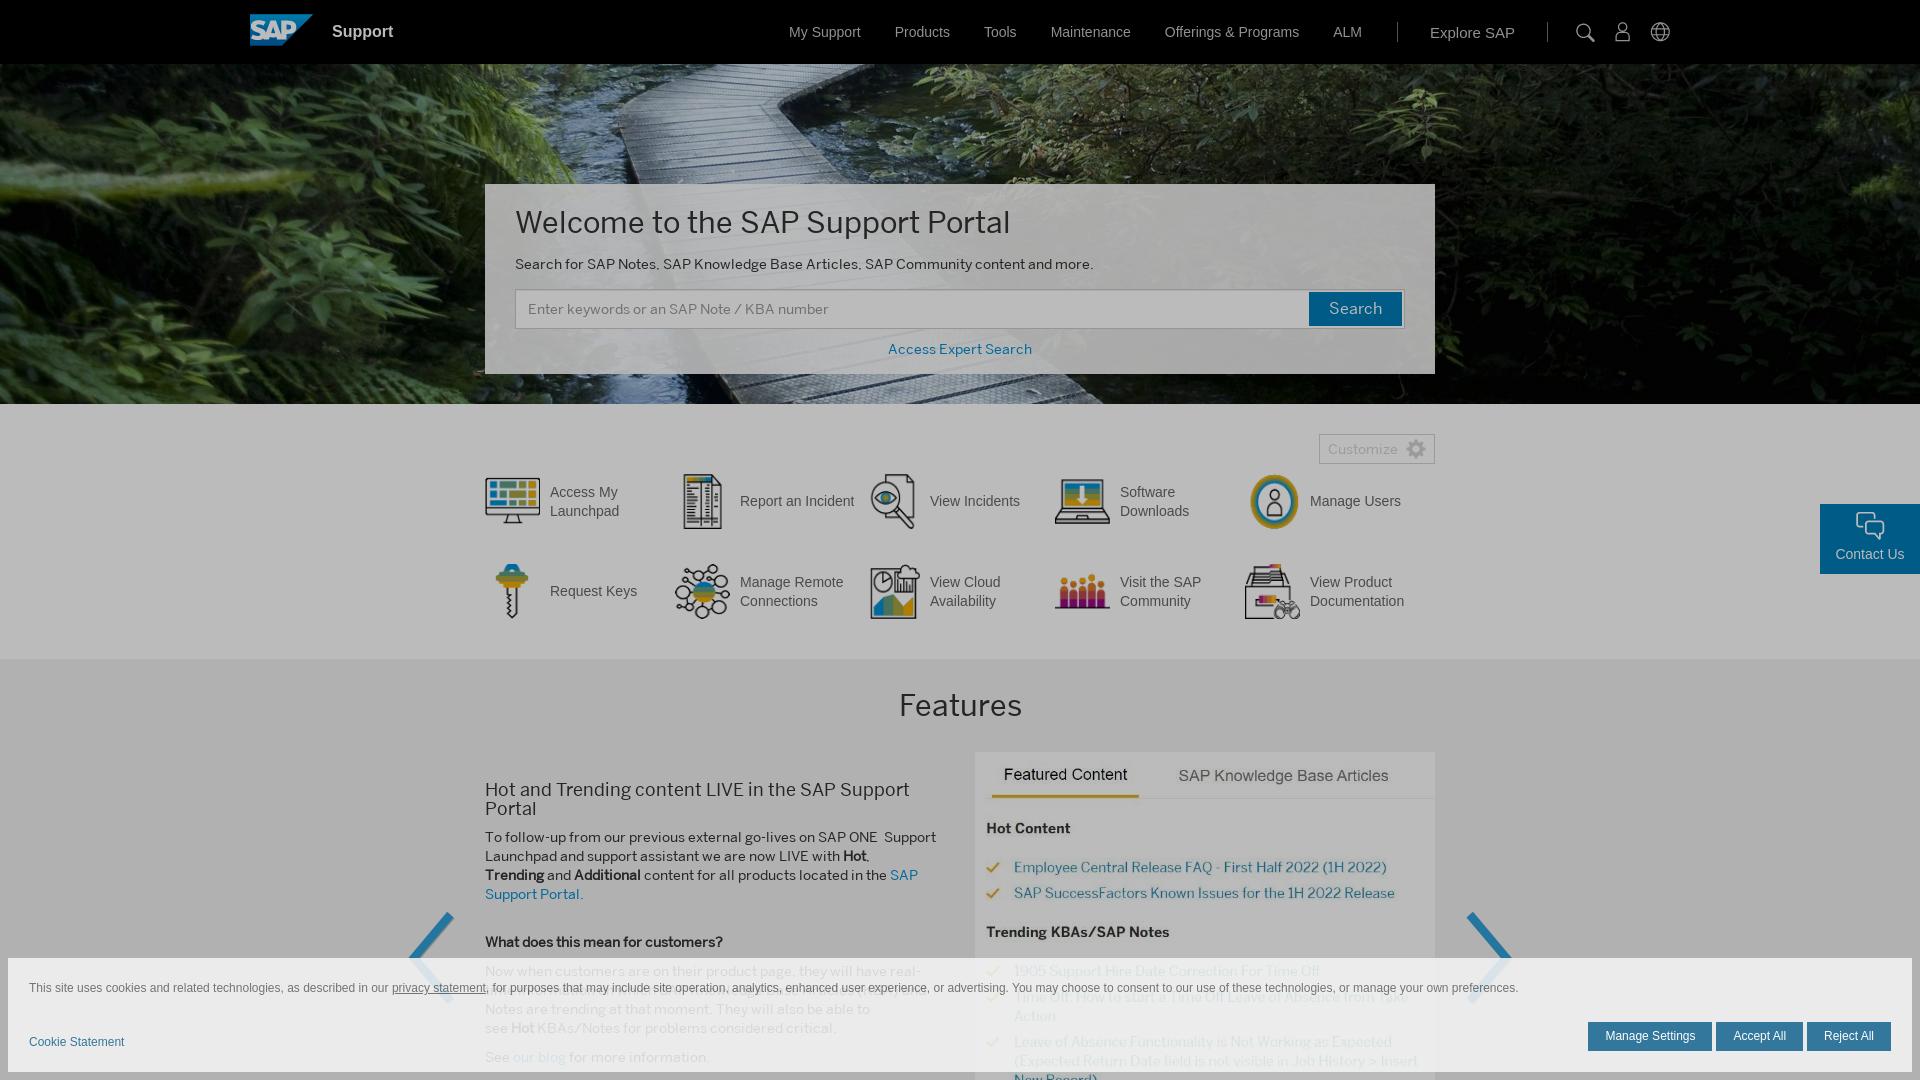The width and height of the screenshot is (1920, 1080).
Task: Click the View Product Documentation folder icon
Action: [1272, 591]
